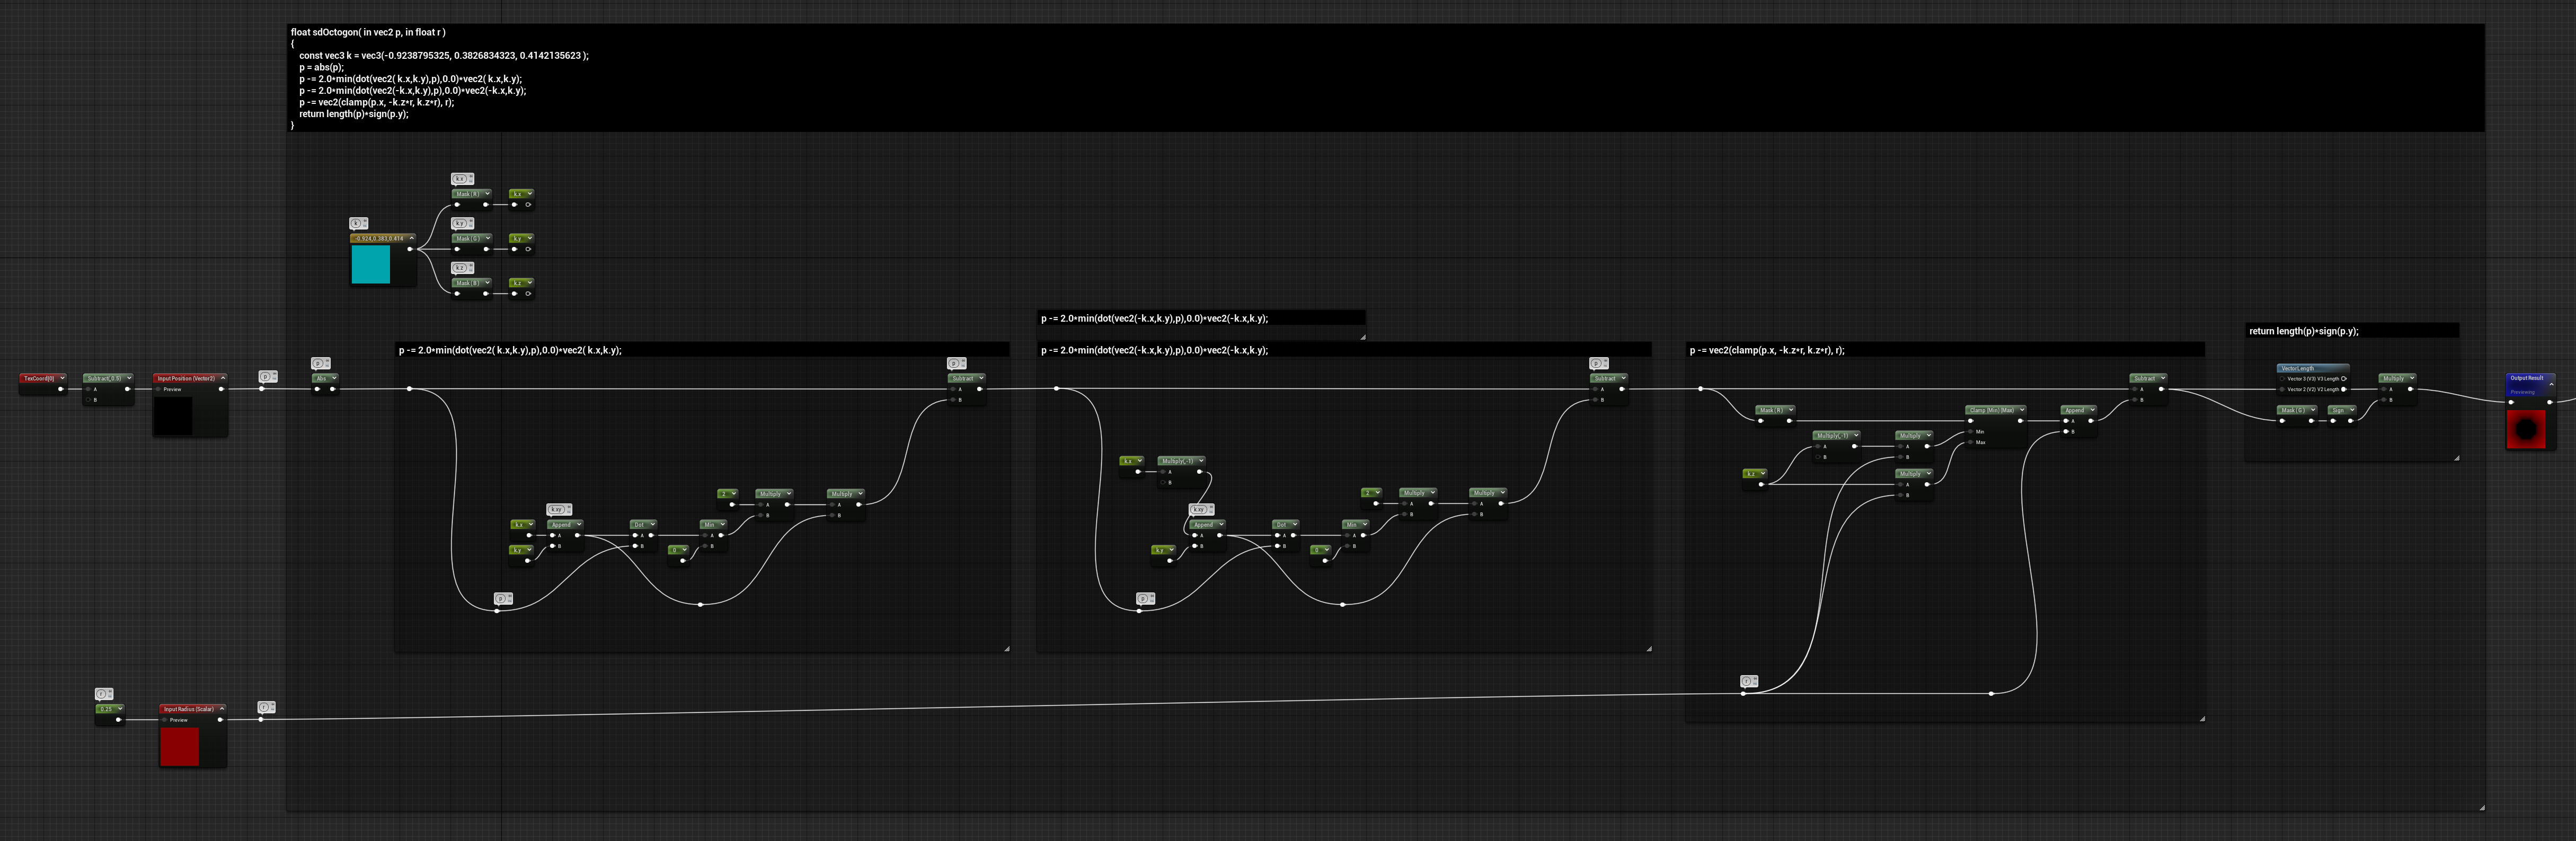Click the cyan preview swatch of the constant vector

click(371, 264)
